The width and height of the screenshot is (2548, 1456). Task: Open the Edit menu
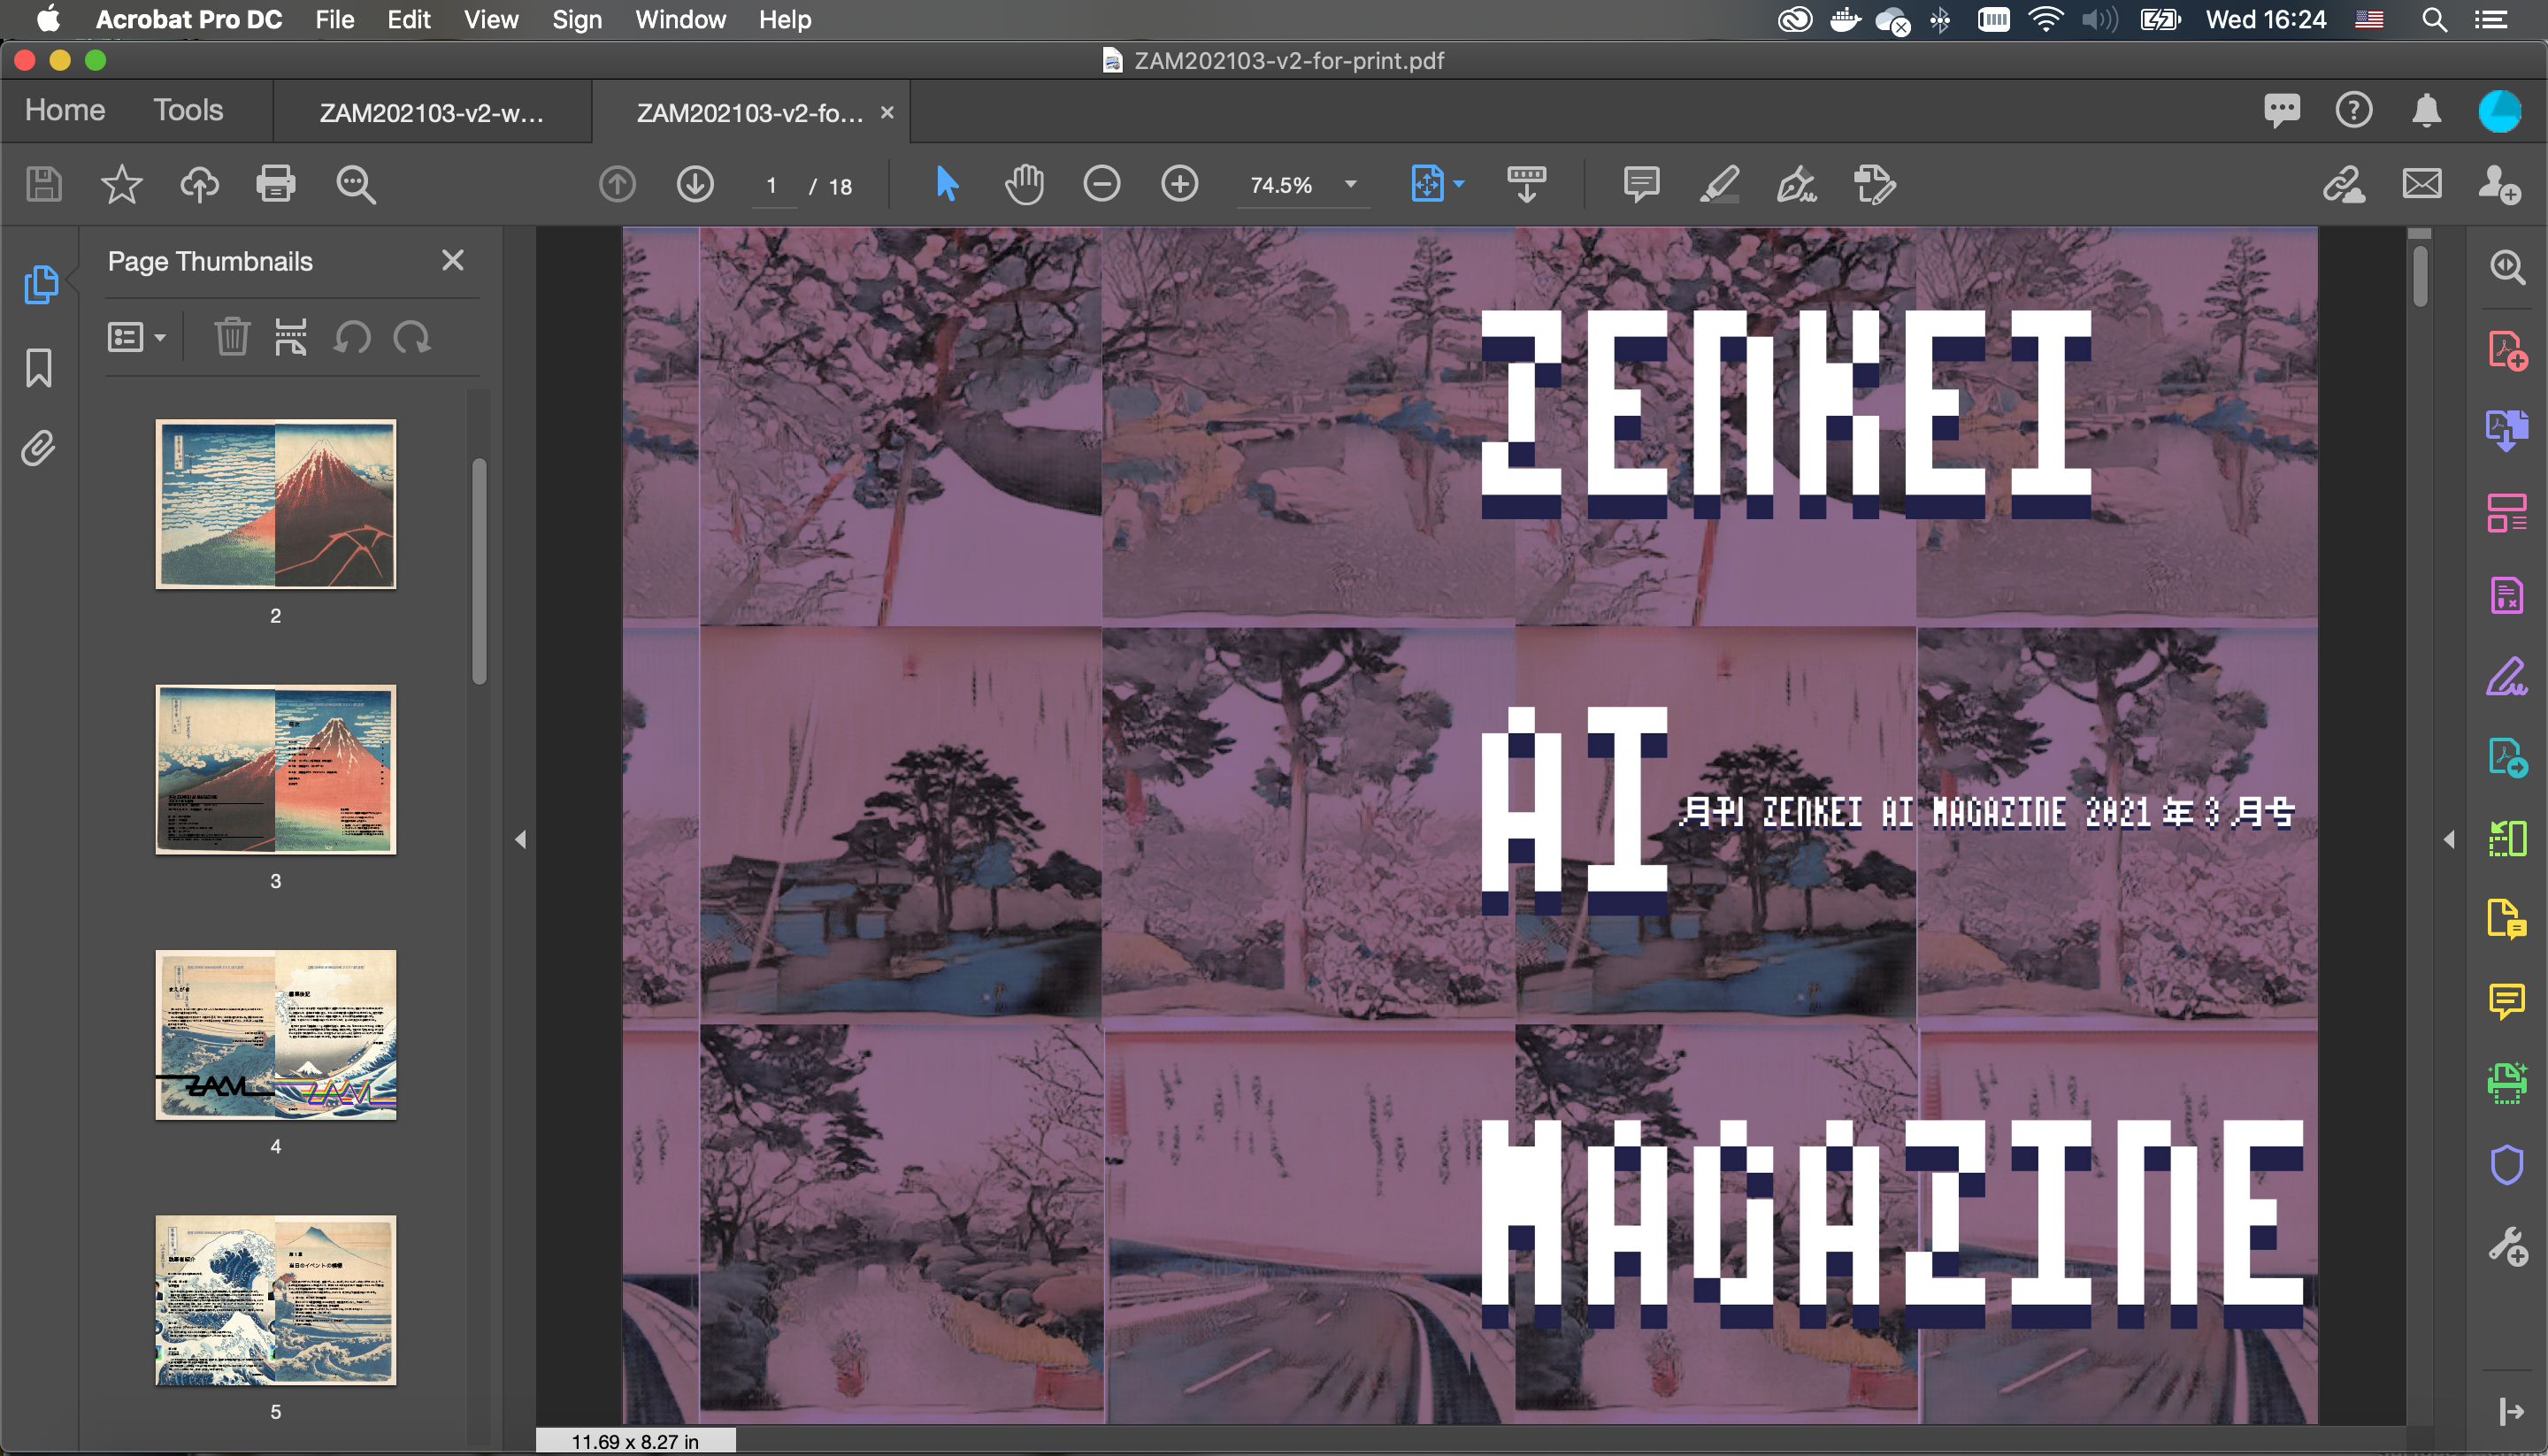coord(409,20)
